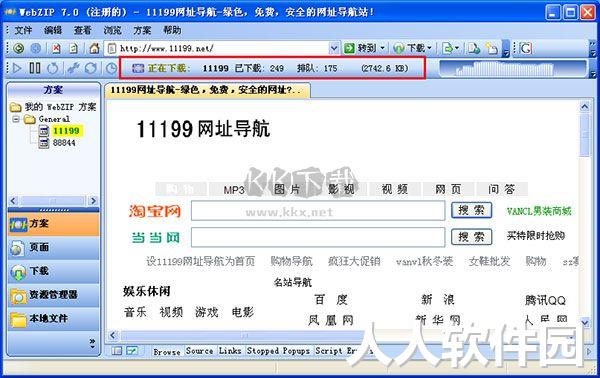Click the 转到 go button
This screenshot has height=378, width=600.
pos(360,48)
